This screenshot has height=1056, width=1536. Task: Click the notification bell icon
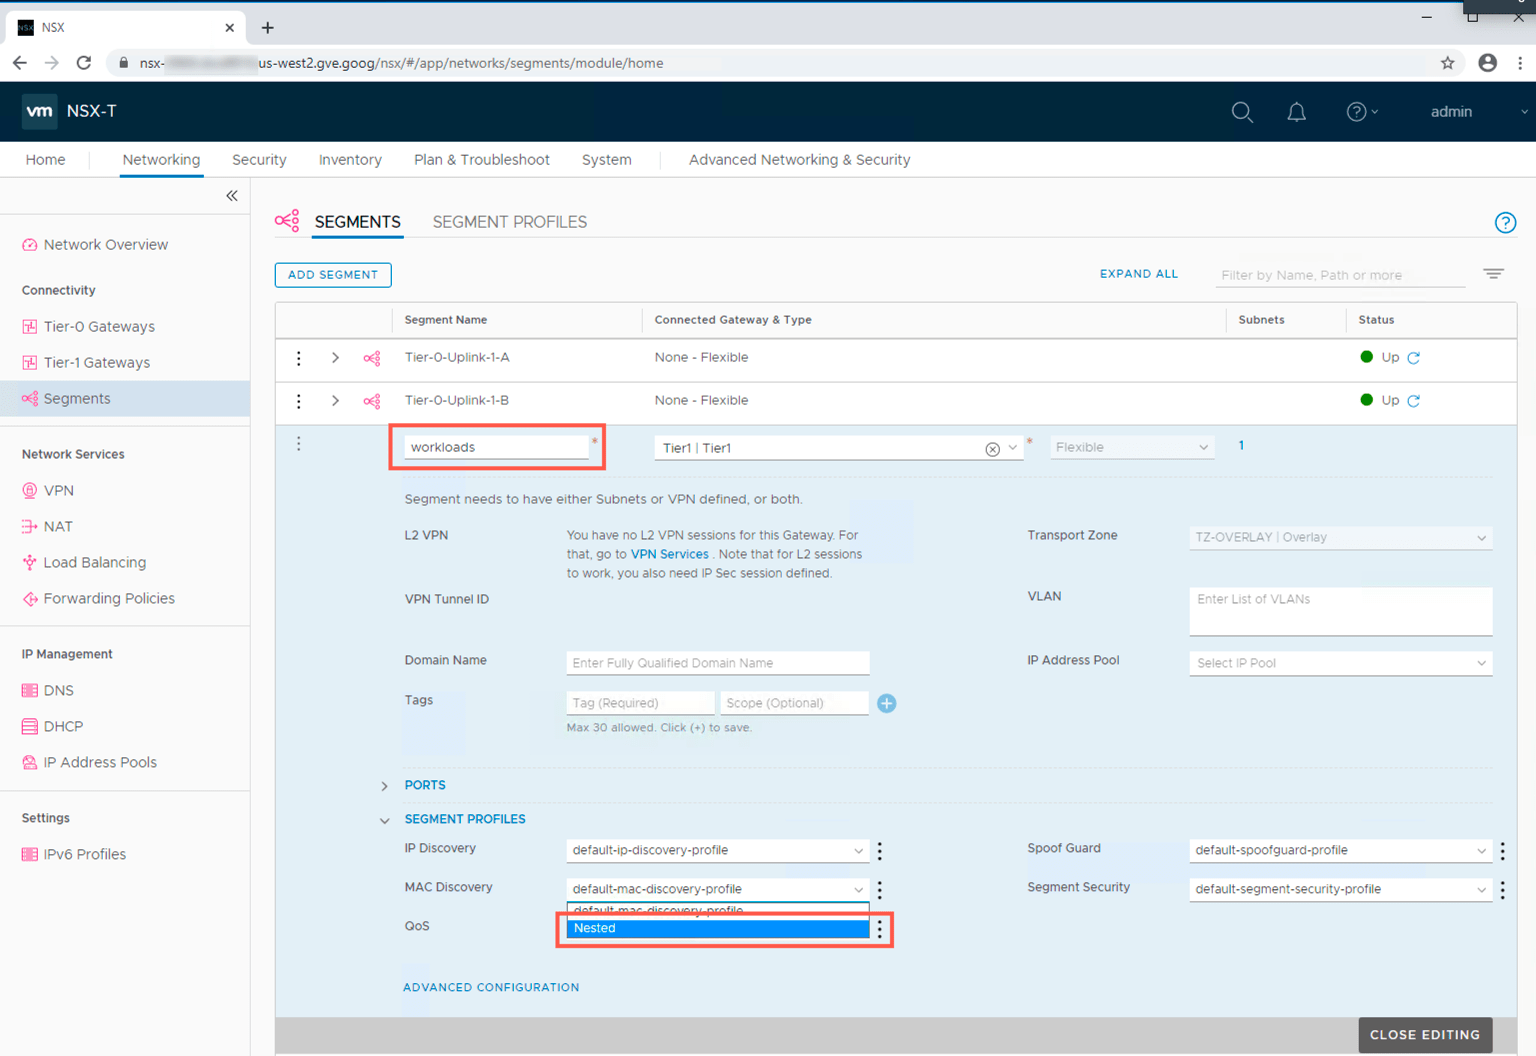[x=1297, y=111]
